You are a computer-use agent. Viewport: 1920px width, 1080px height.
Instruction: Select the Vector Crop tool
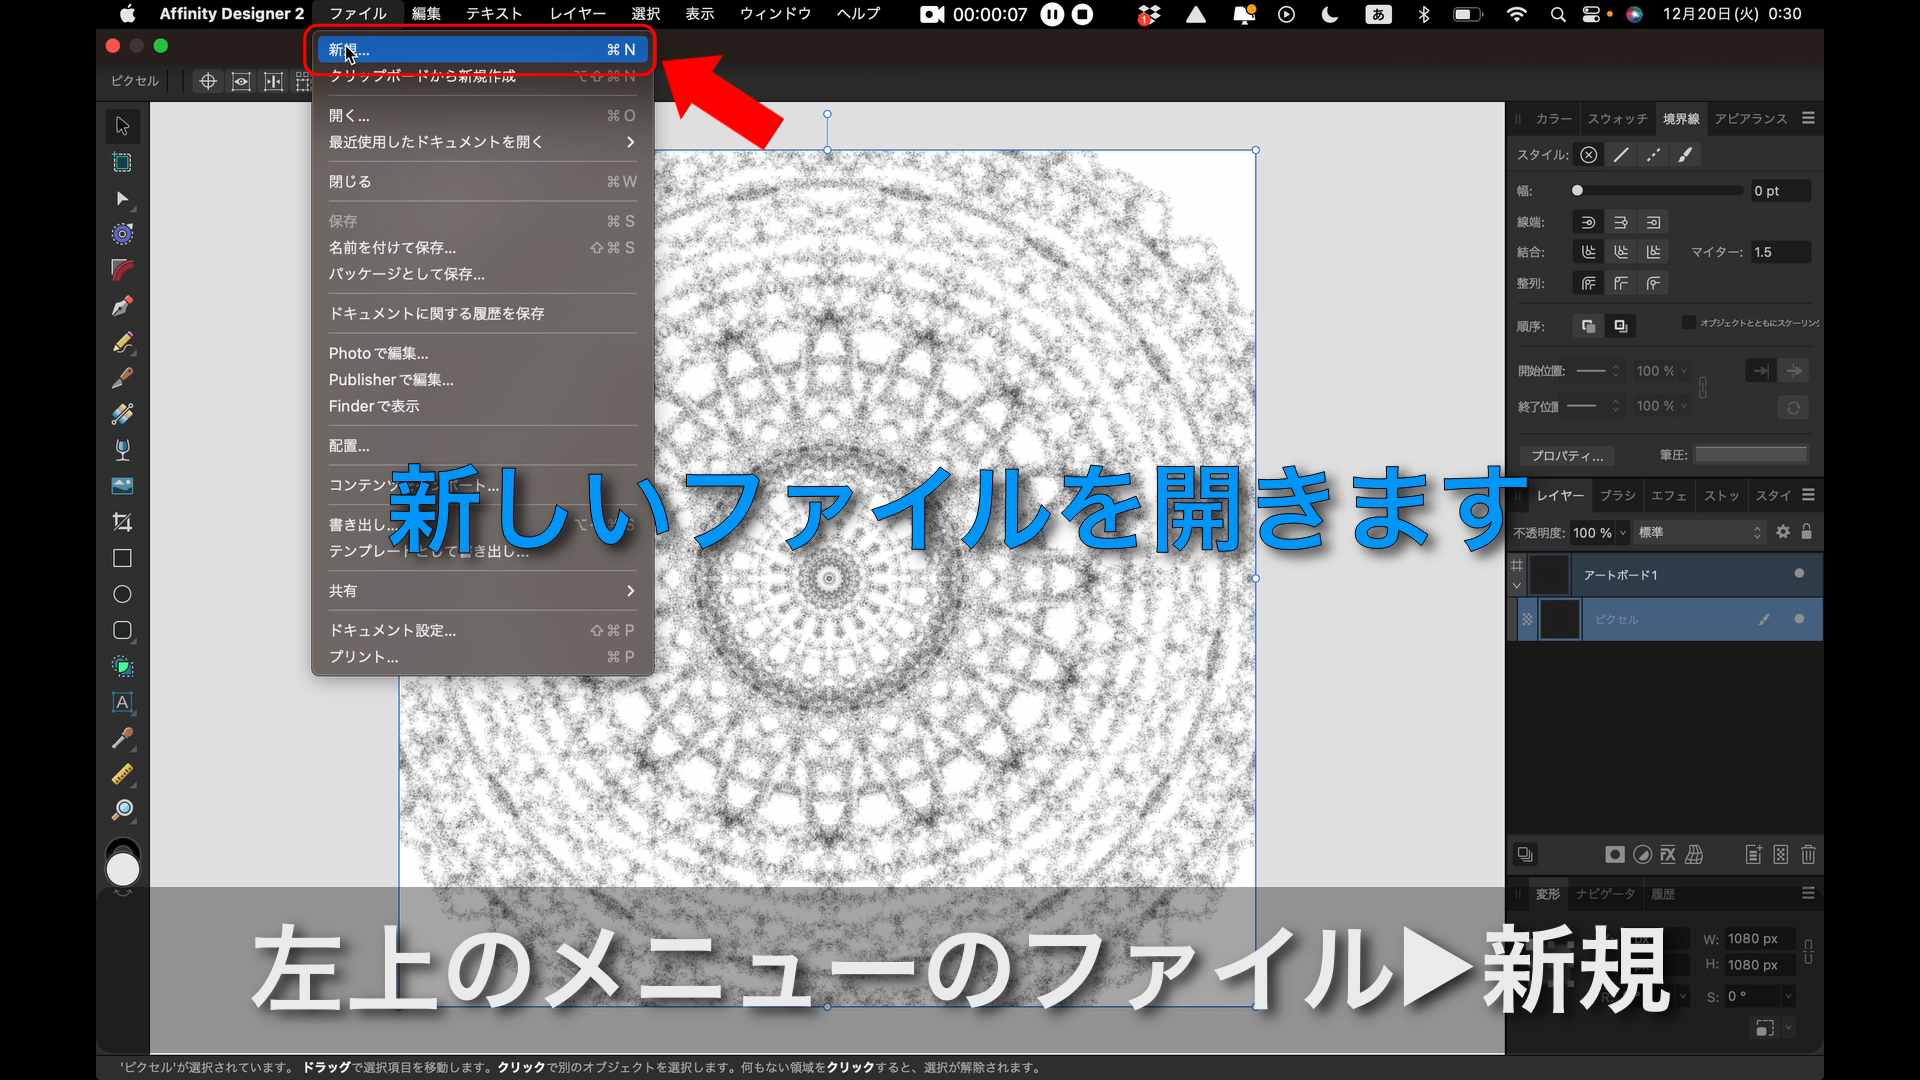(x=122, y=521)
